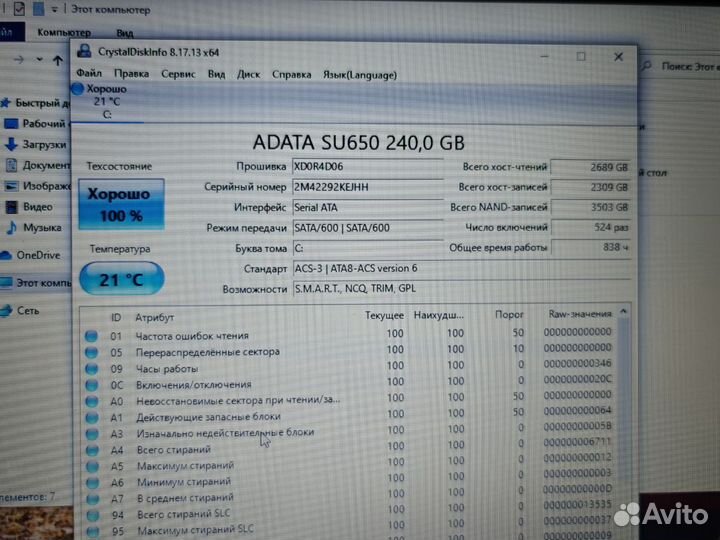Click the status dot for attribute 01
Image resolution: width=720 pixels, height=540 pixels.
click(x=91, y=336)
